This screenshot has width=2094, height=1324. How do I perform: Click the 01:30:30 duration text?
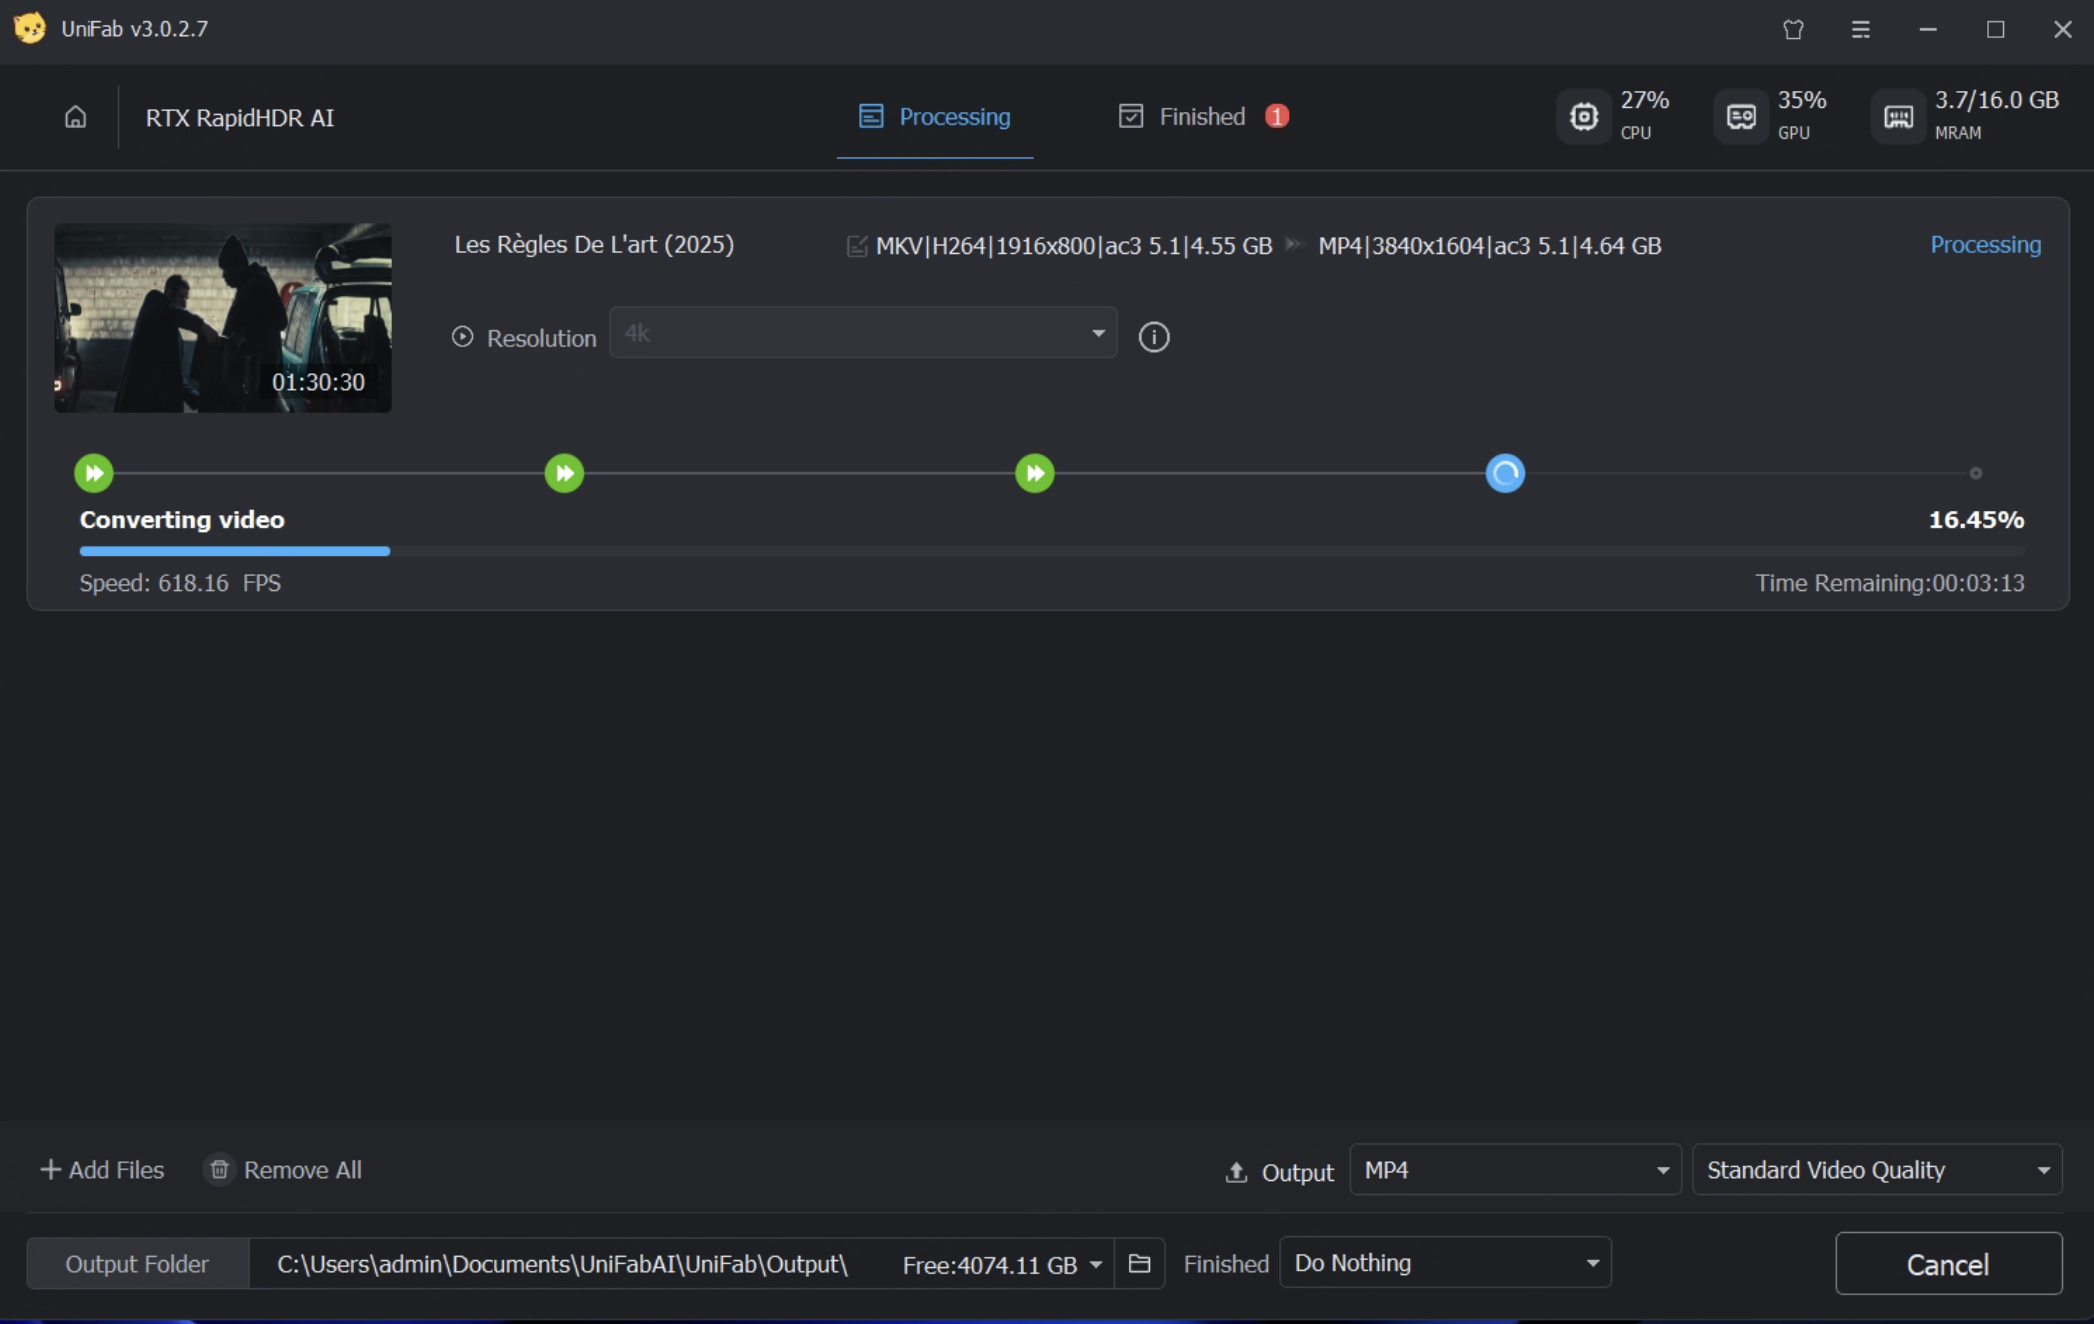tap(318, 382)
